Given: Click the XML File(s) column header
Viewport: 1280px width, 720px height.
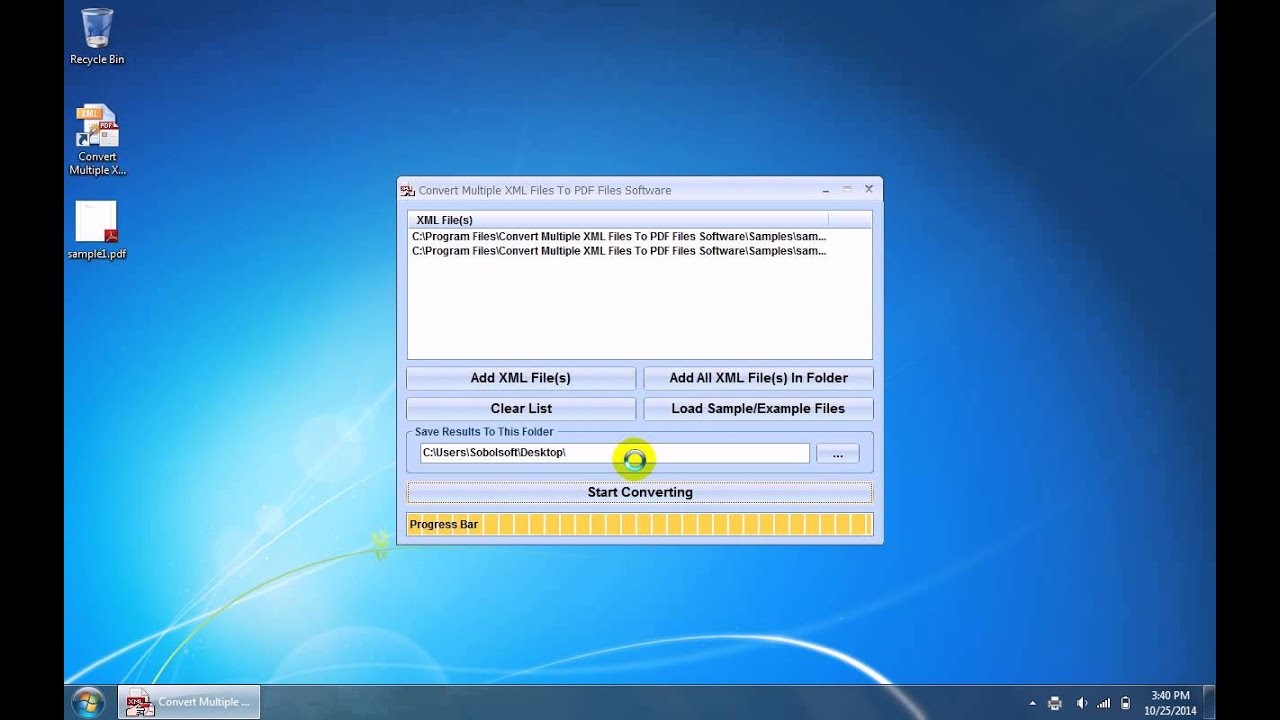Looking at the screenshot, I should point(618,220).
